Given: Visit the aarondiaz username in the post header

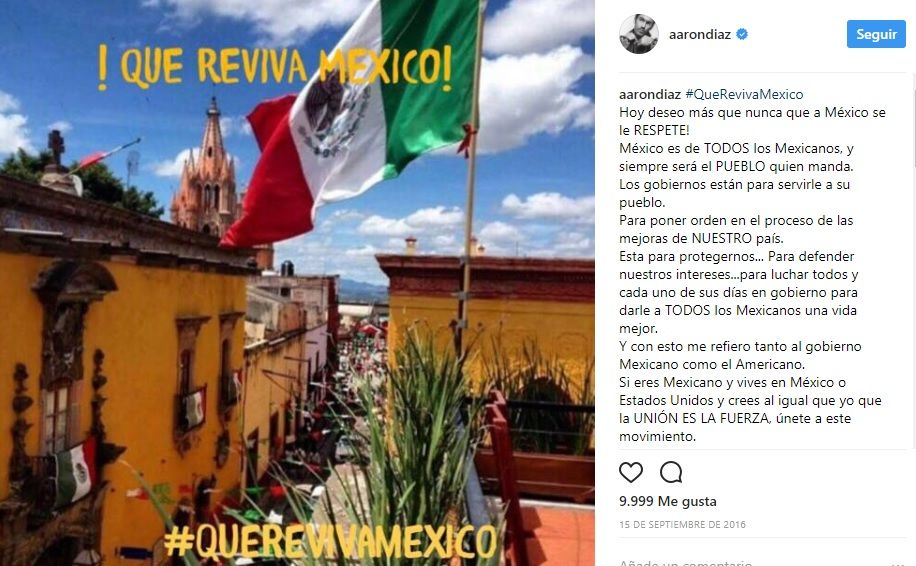Looking at the screenshot, I should click(700, 34).
